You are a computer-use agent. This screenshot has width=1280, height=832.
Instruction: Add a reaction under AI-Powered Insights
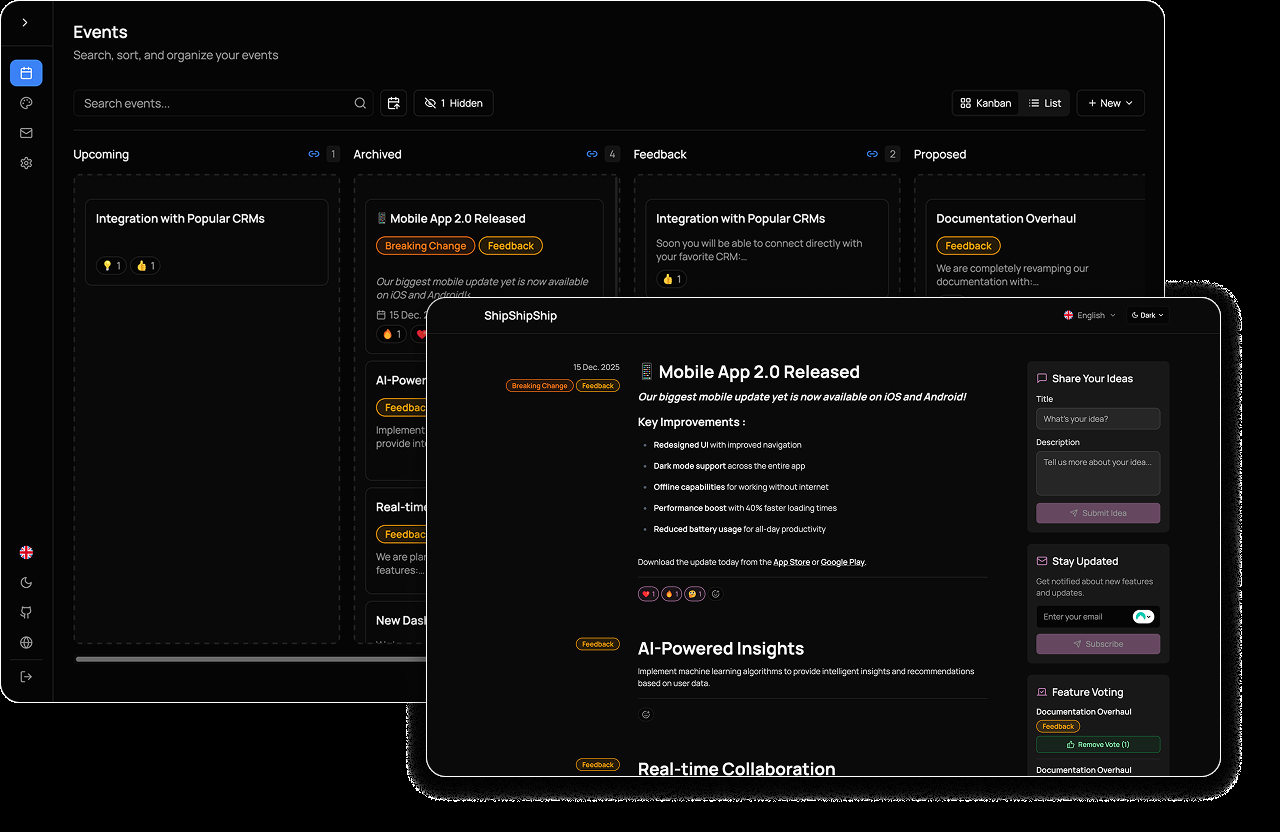(646, 714)
